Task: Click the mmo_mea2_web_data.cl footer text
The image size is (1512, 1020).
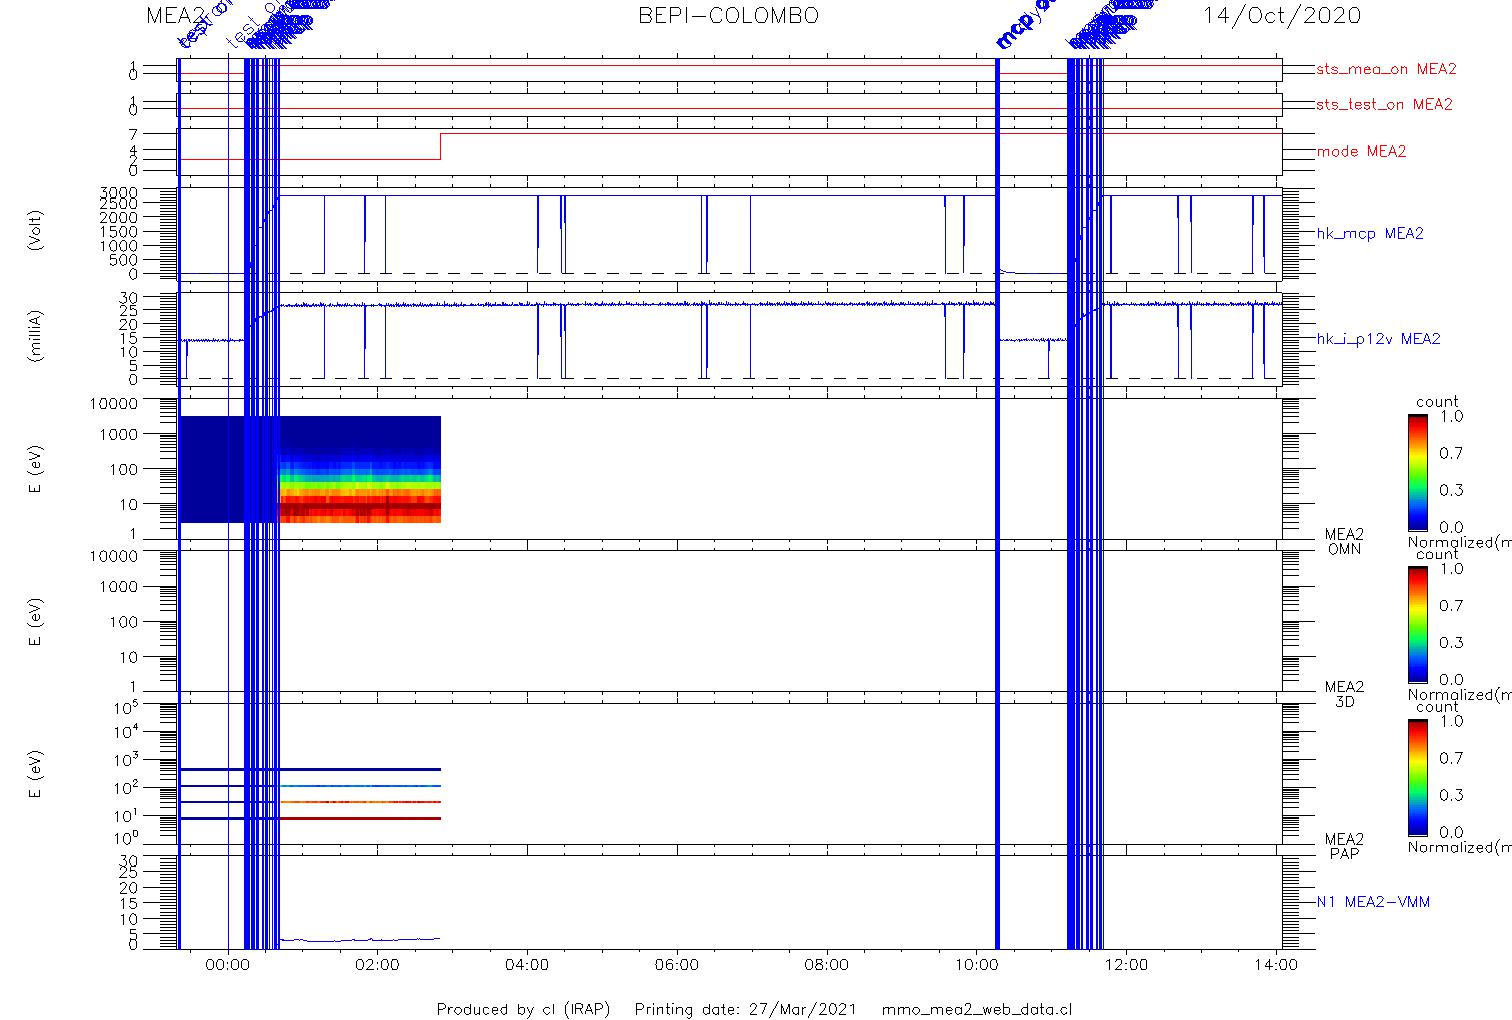Action: 977,1009
